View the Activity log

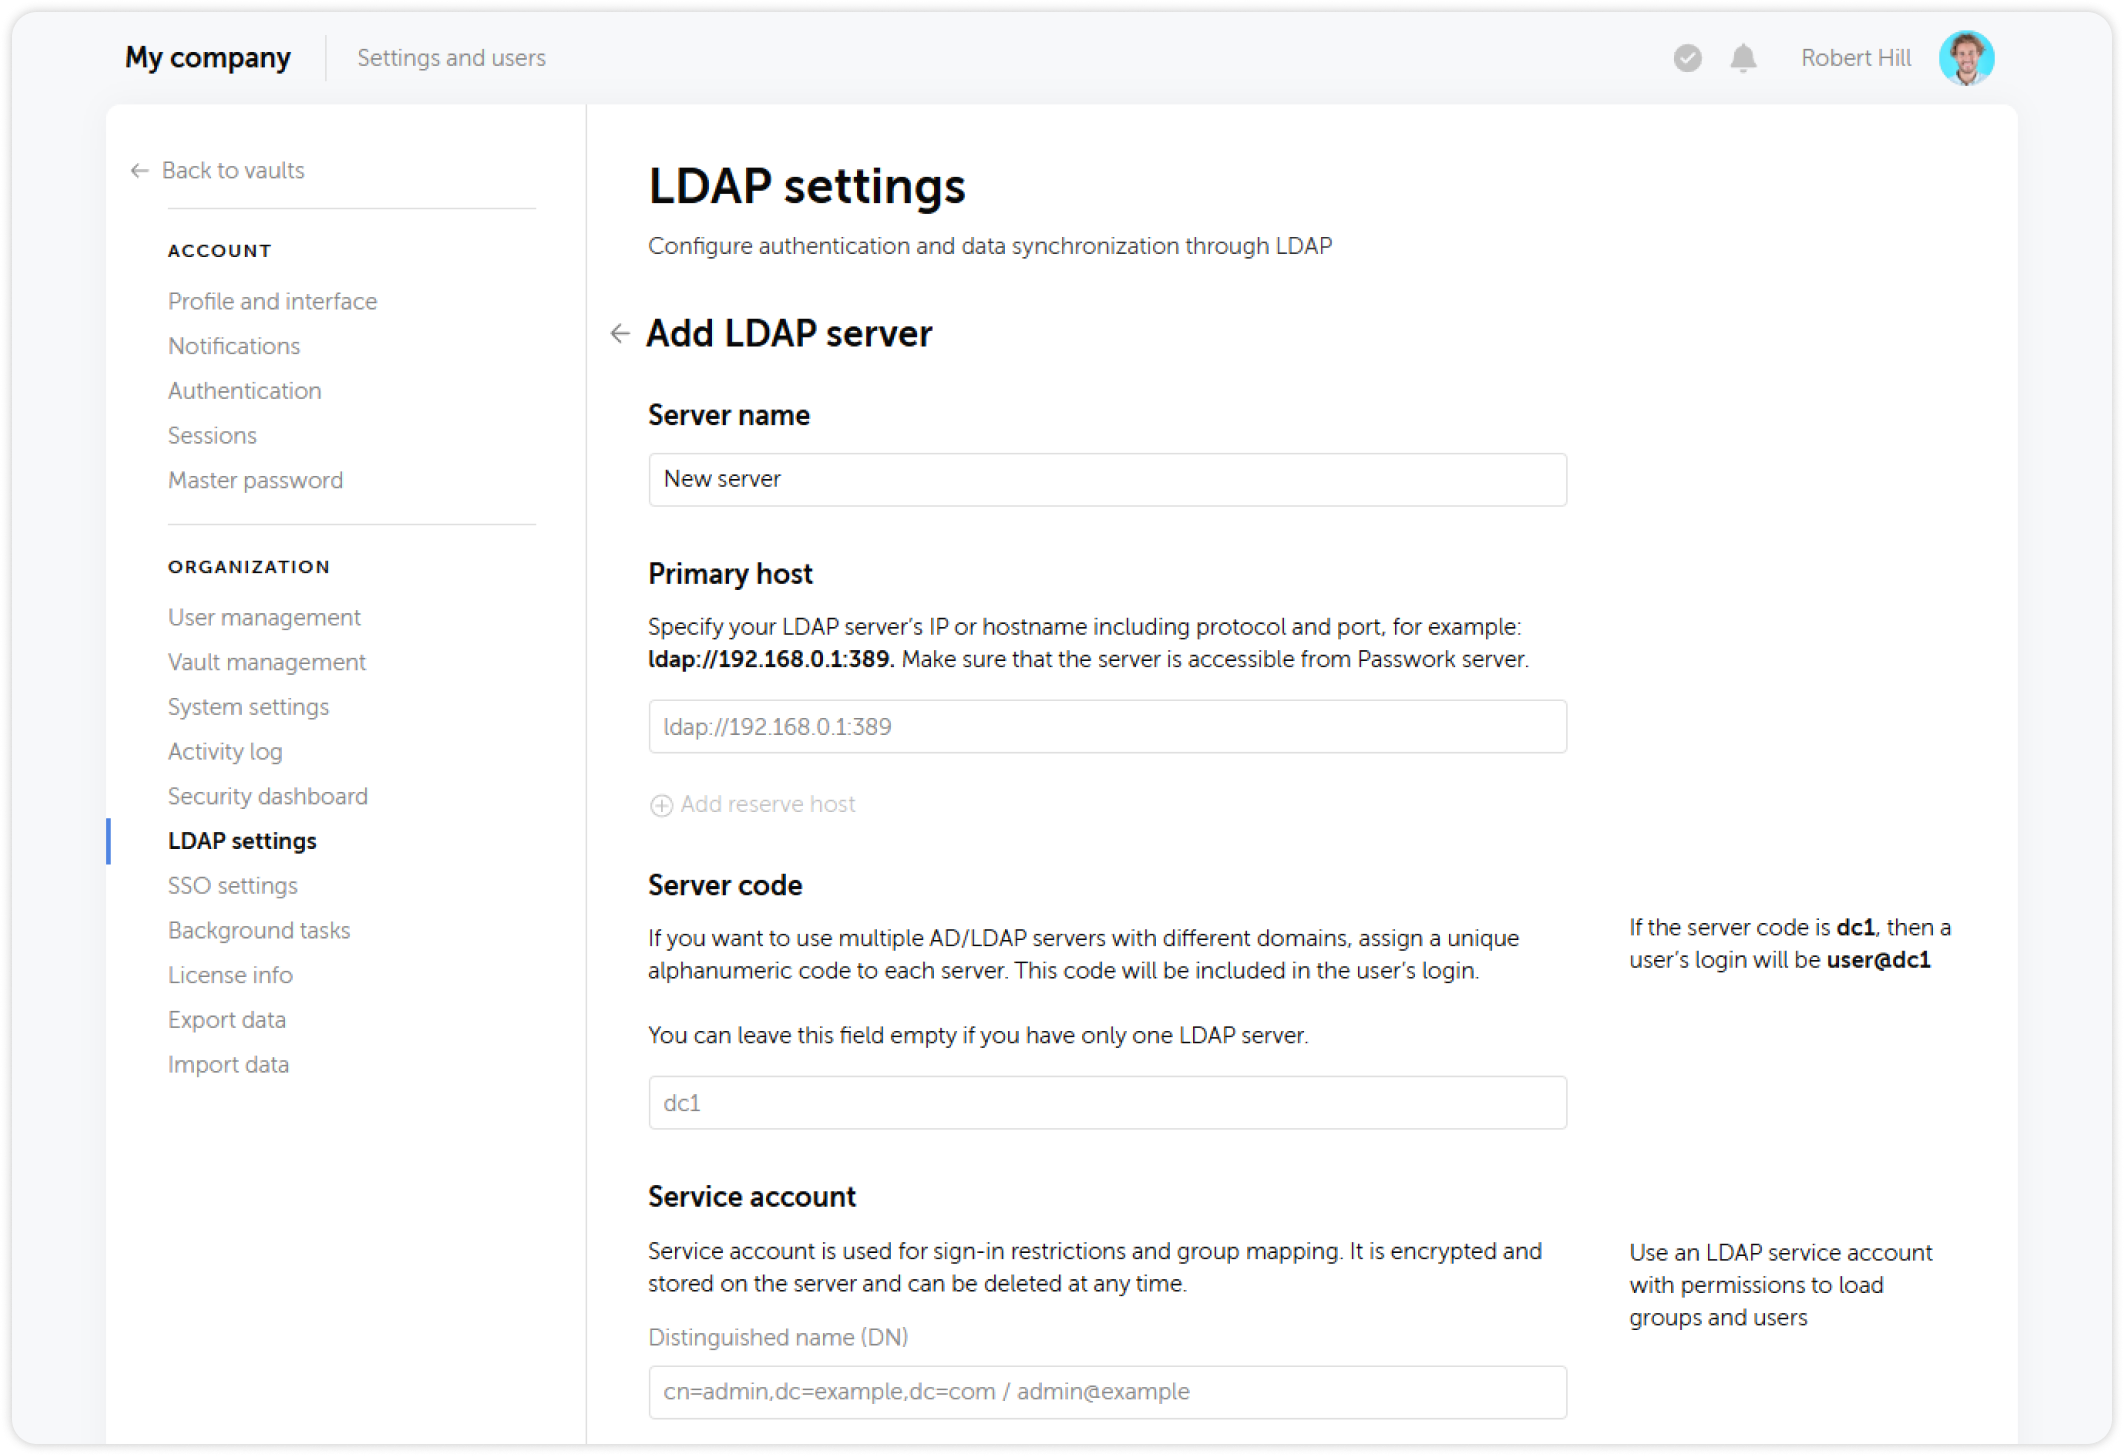coord(225,752)
